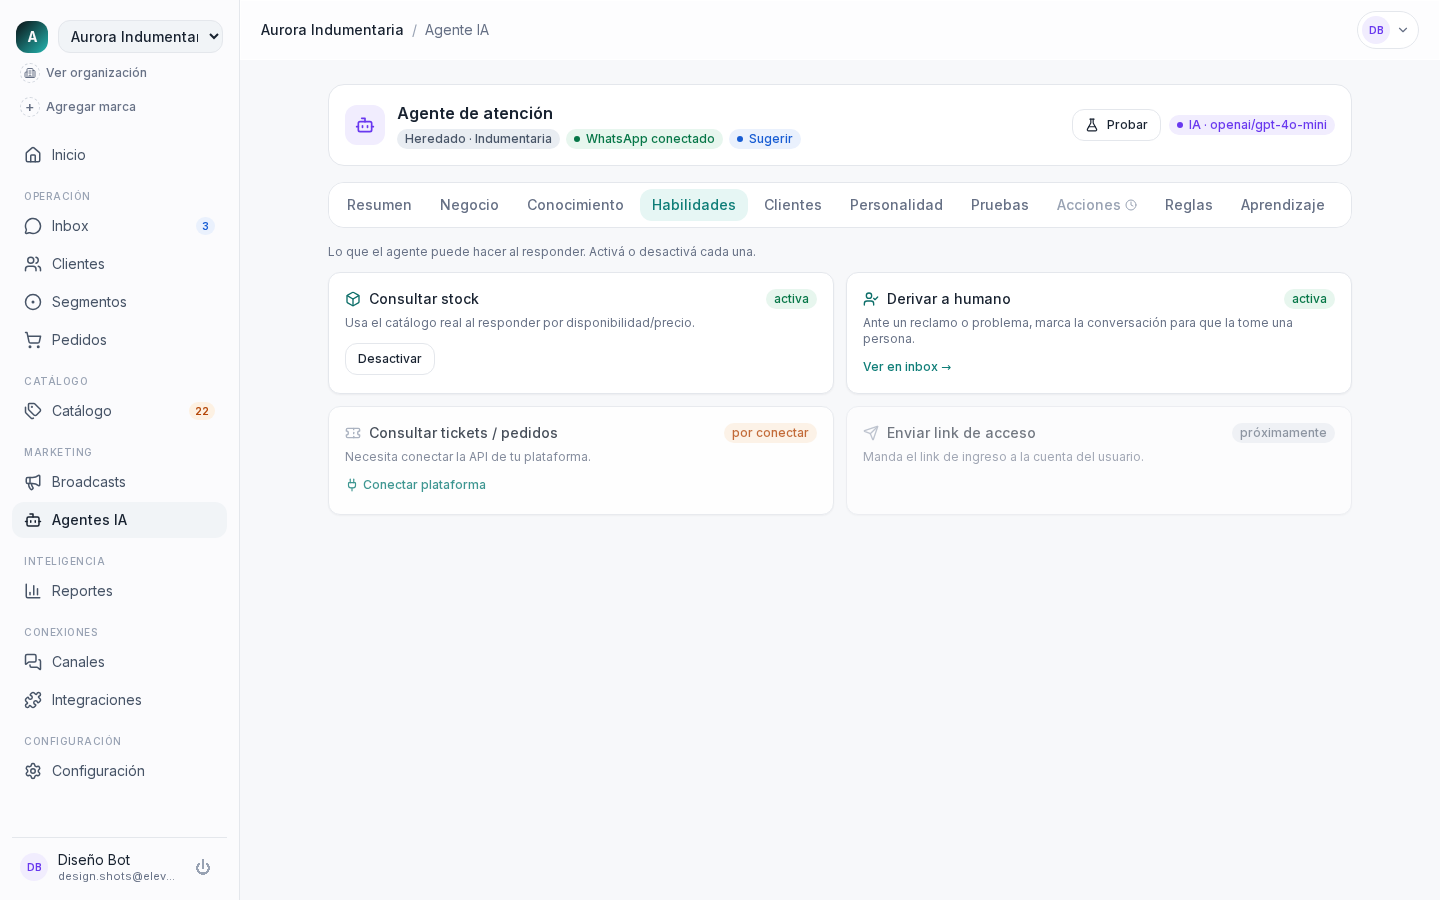
Task: Click the Reportes bar chart icon
Action: click(x=33, y=591)
